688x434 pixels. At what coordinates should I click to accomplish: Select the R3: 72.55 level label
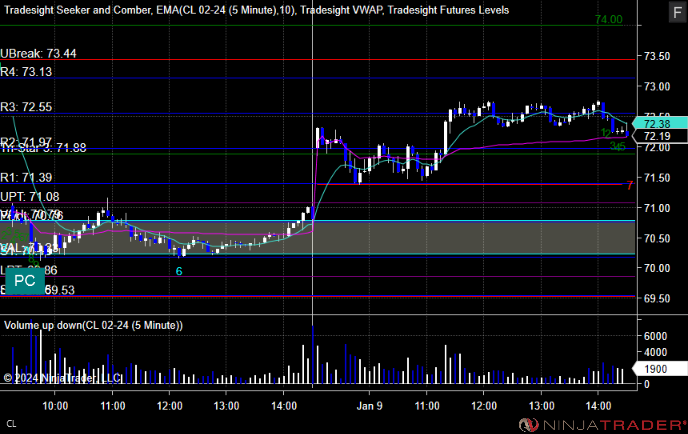pyautogui.click(x=26, y=107)
